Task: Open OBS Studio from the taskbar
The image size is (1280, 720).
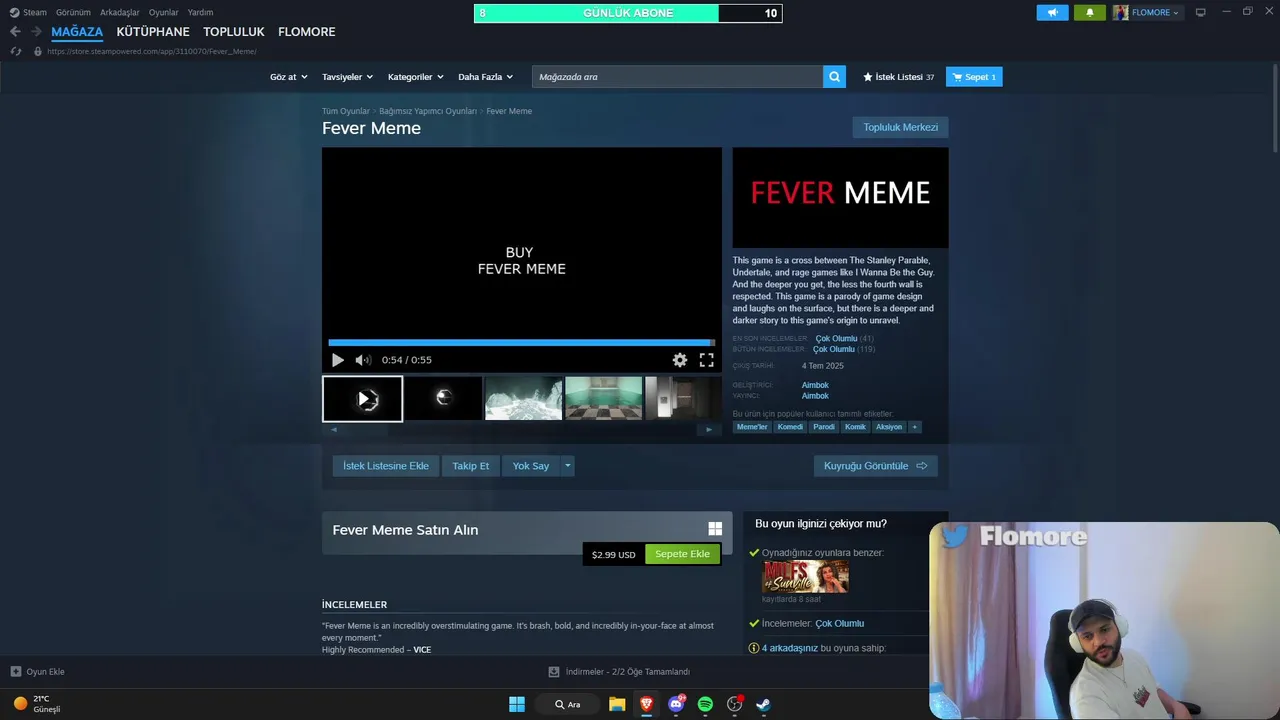Action: 735,704
